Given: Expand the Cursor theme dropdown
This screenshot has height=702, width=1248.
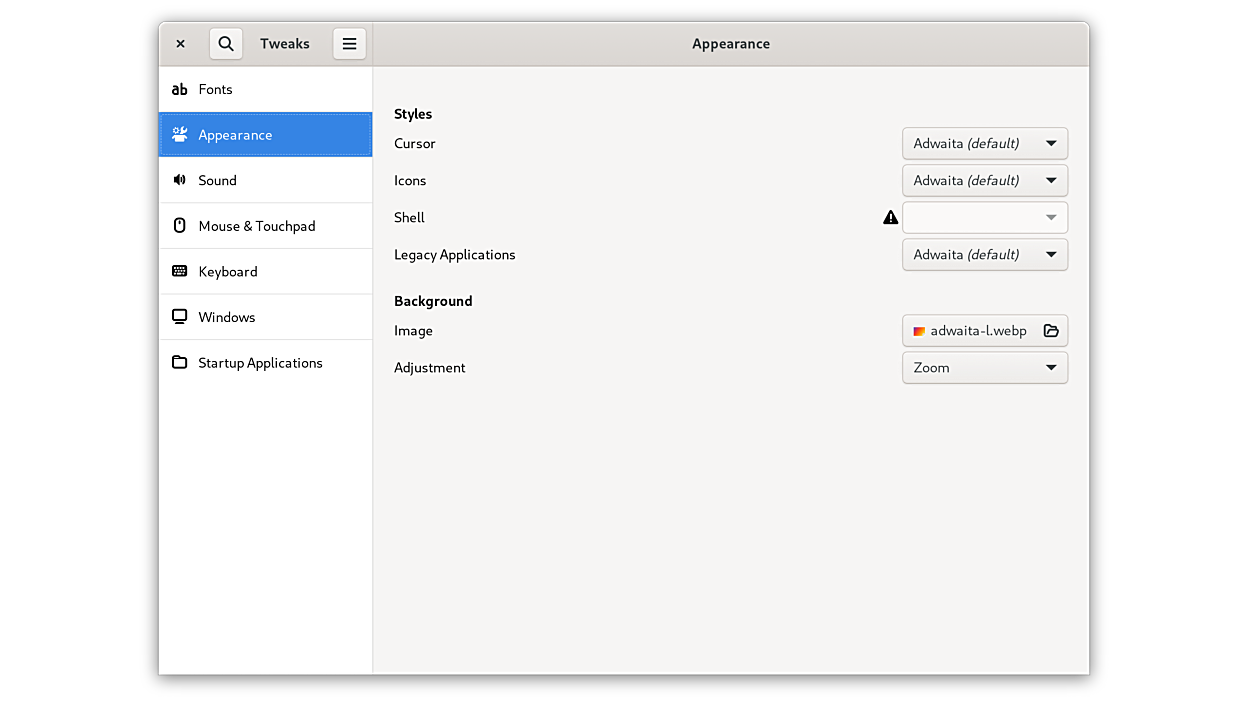Looking at the screenshot, I should pos(984,143).
